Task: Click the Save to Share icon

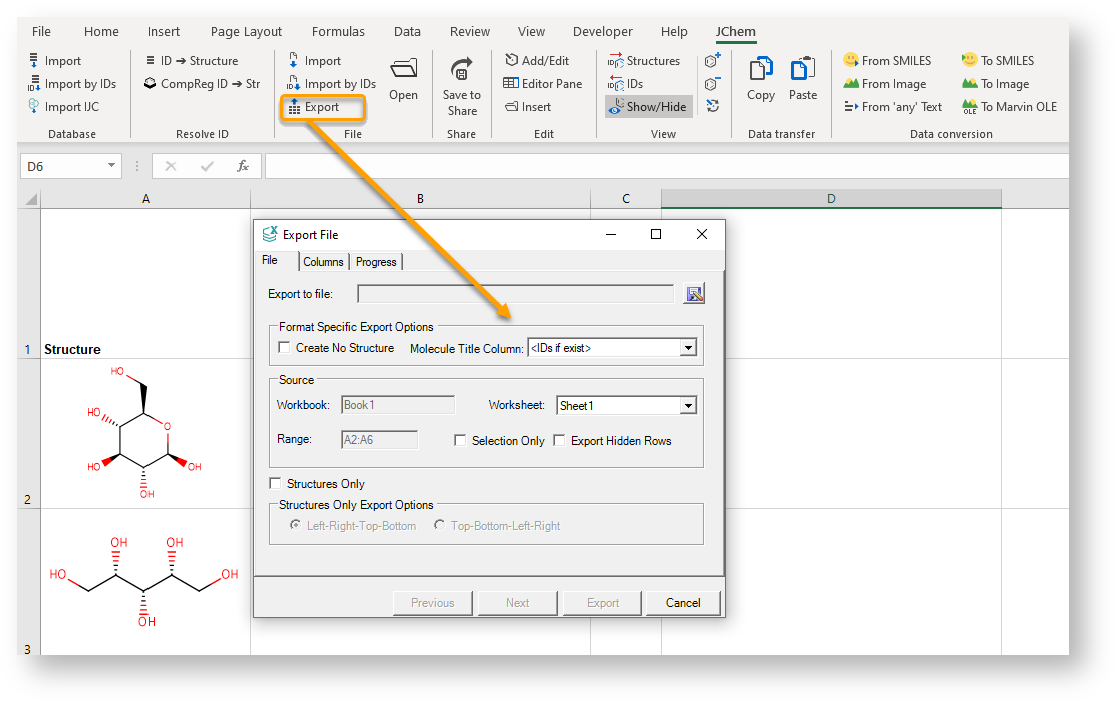Action: coord(461,71)
